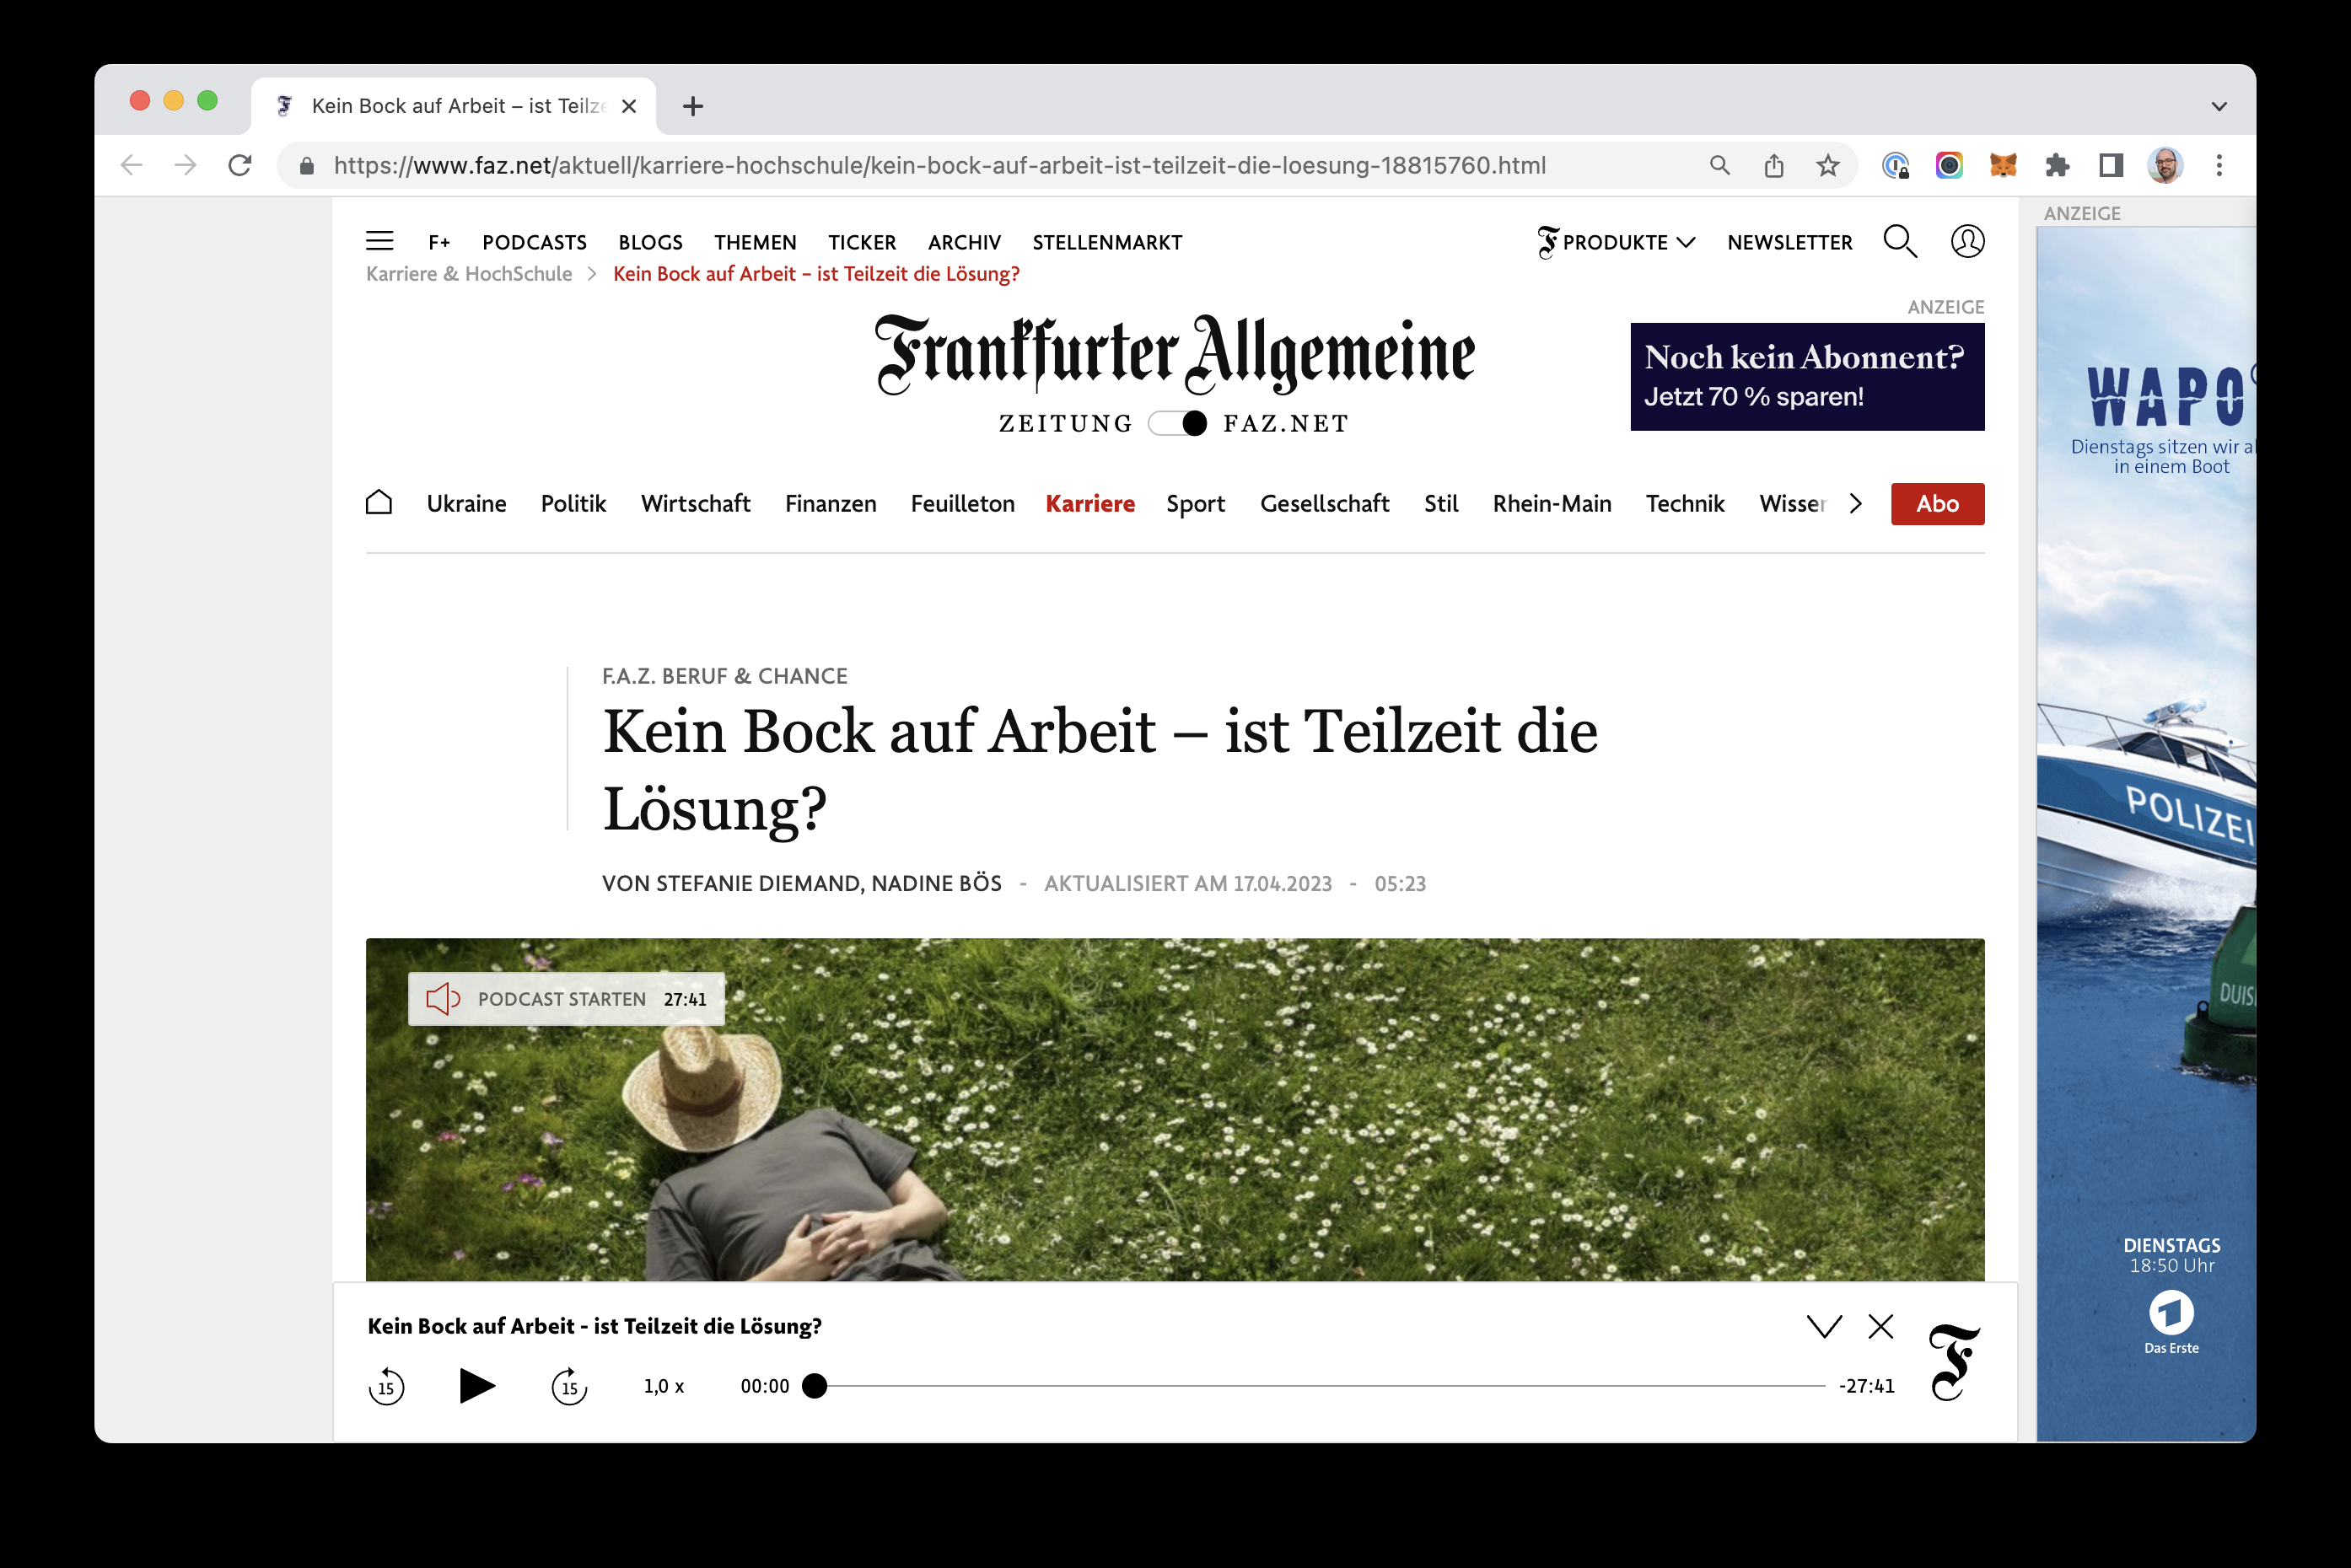This screenshot has width=2351, height=1568.
Task: Click the podcast progress slider handle
Action: (x=815, y=1386)
